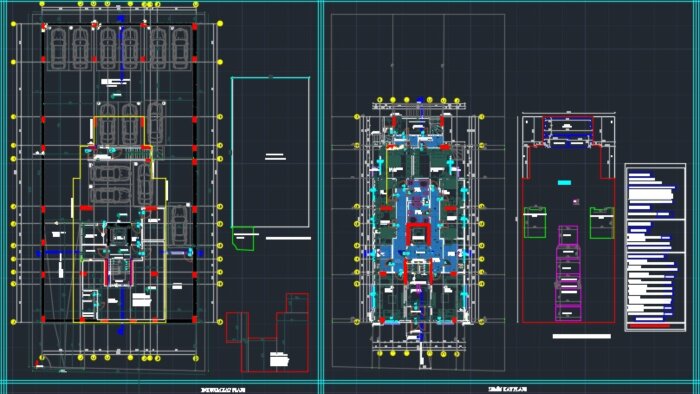Click the notes legend table on the right
700x394 pixels.
coord(655,247)
